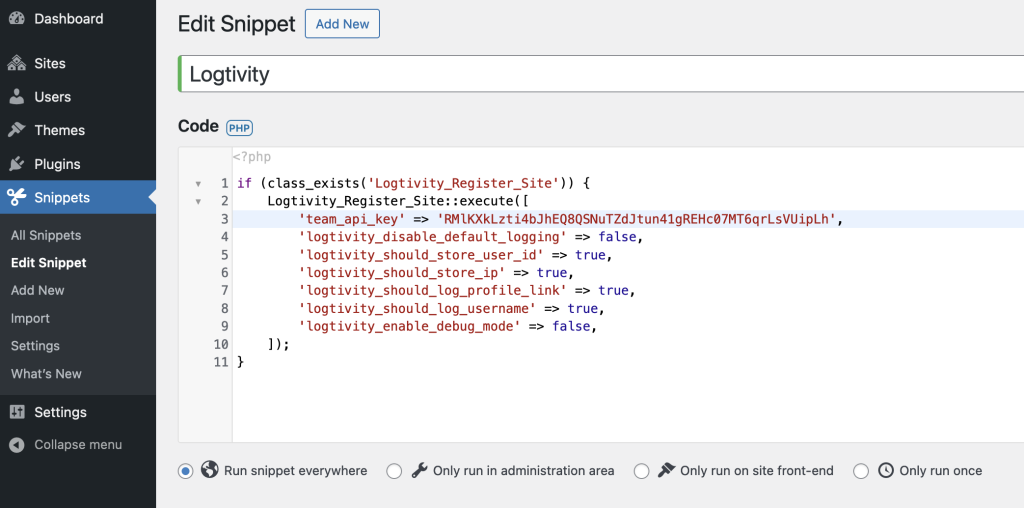Open All Snippets submenu item
Screen dimensions: 1024x508
(46, 235)
